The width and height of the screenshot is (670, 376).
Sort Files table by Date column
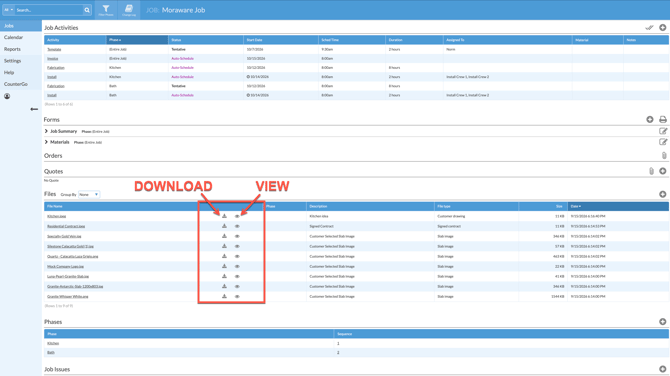coord(618,206)
